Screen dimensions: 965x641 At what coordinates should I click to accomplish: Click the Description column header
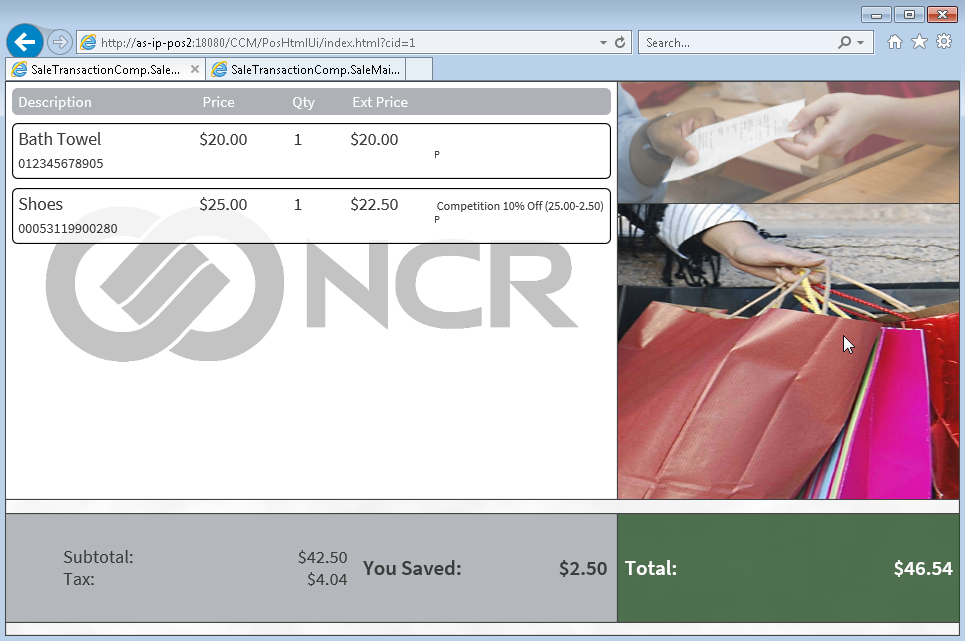[55, 102]
